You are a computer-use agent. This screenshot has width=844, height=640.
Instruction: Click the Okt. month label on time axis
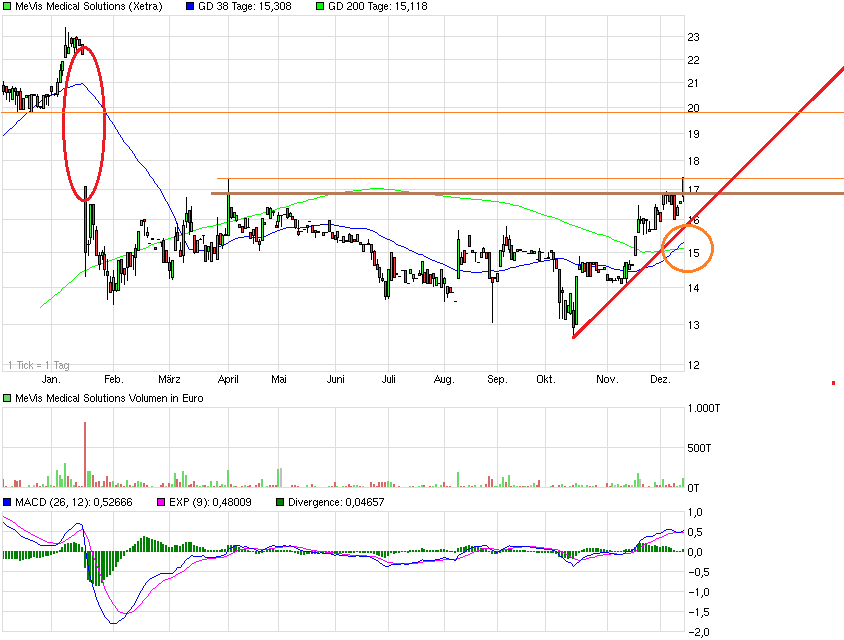[546, 380]
